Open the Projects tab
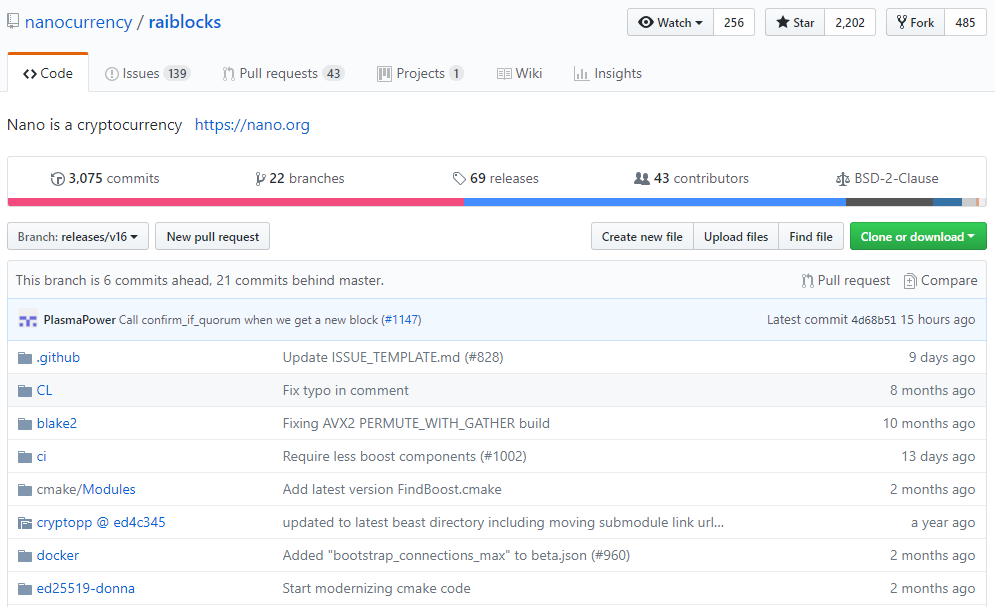 tap(420, 74)
